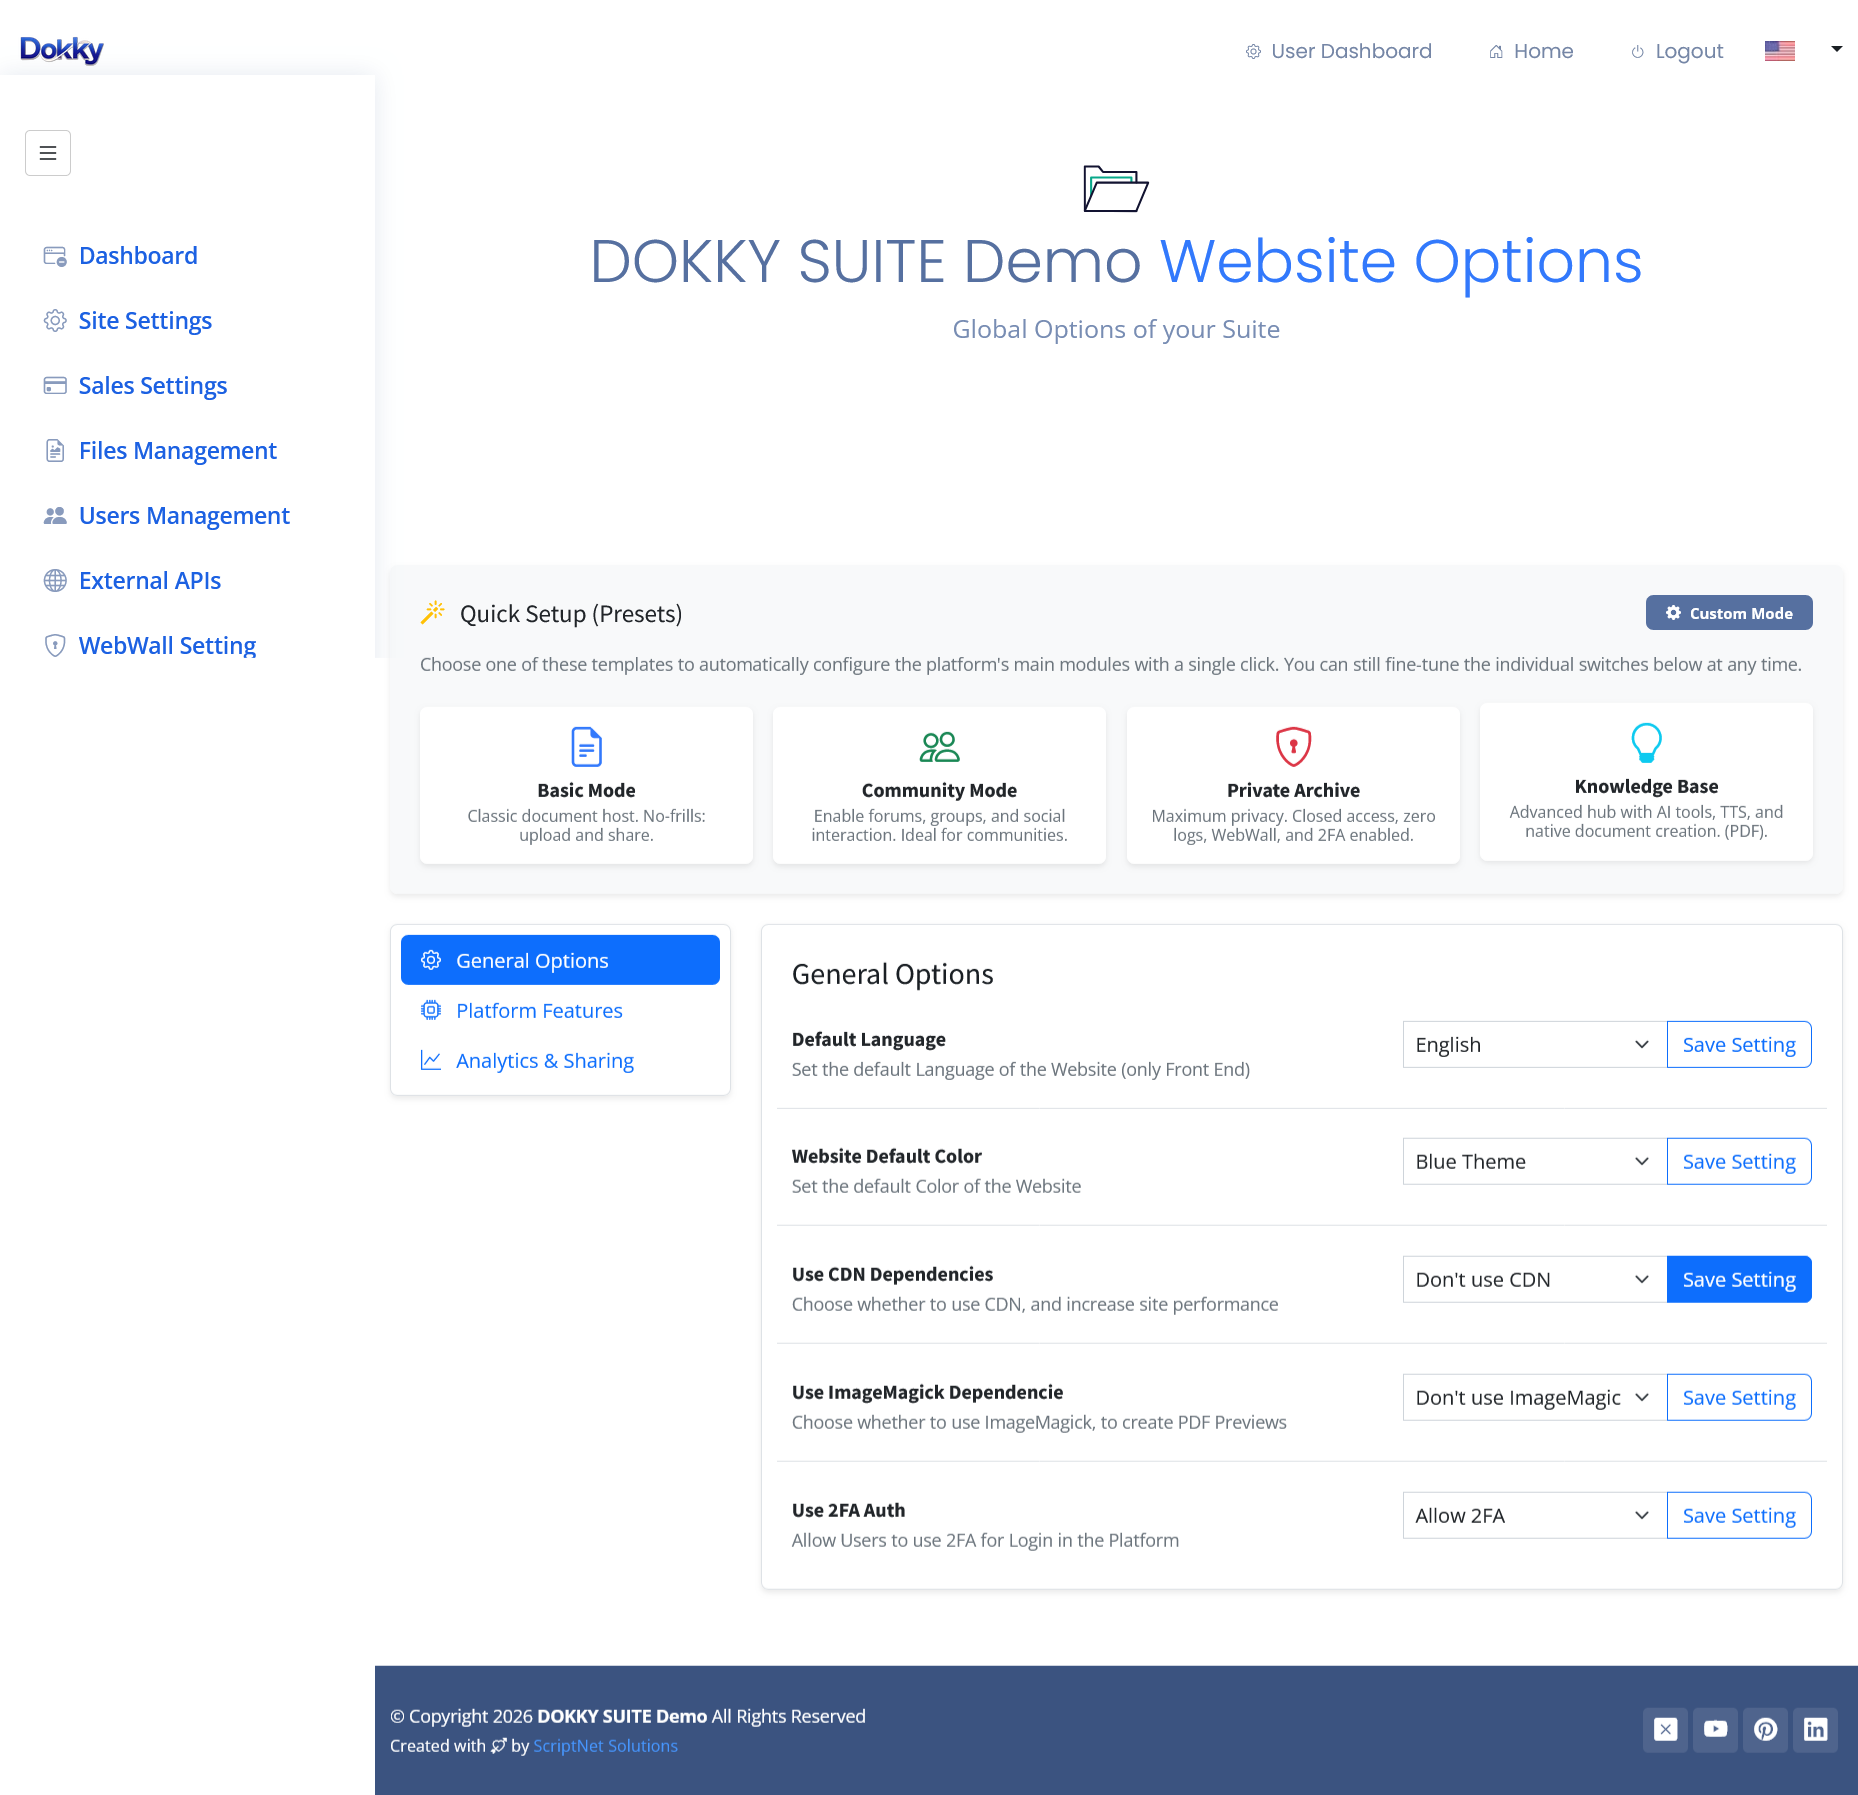The width and height of the screenshot is (1858, 1795).
Task: Save Setting for ImageMagick Dependencie
Action: point(1739,1398)
